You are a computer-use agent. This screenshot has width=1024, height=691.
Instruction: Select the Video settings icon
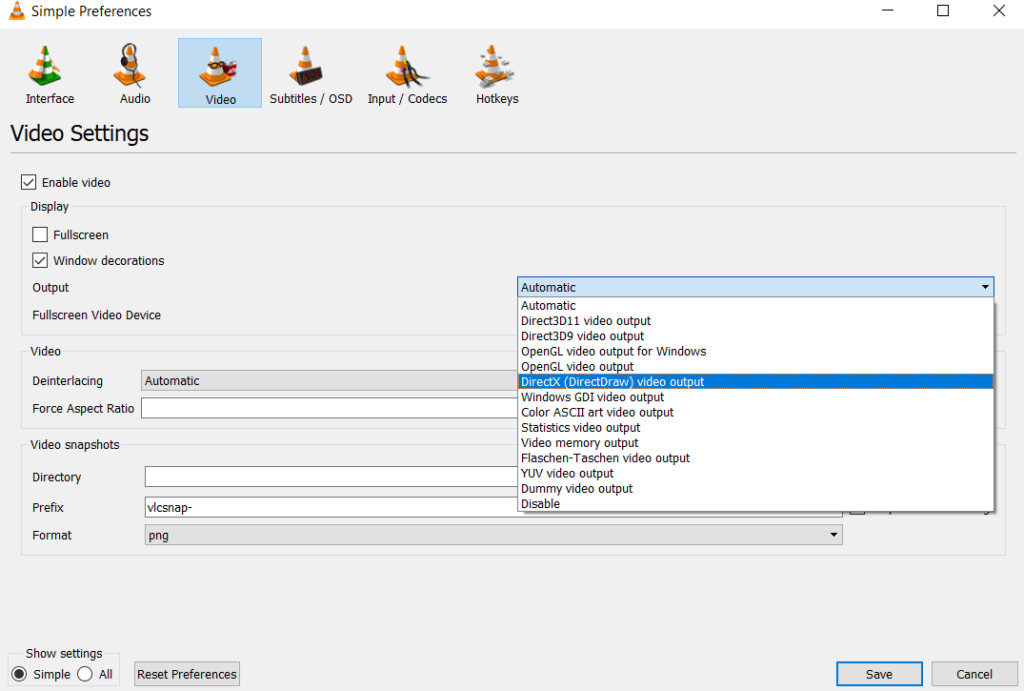219,72
